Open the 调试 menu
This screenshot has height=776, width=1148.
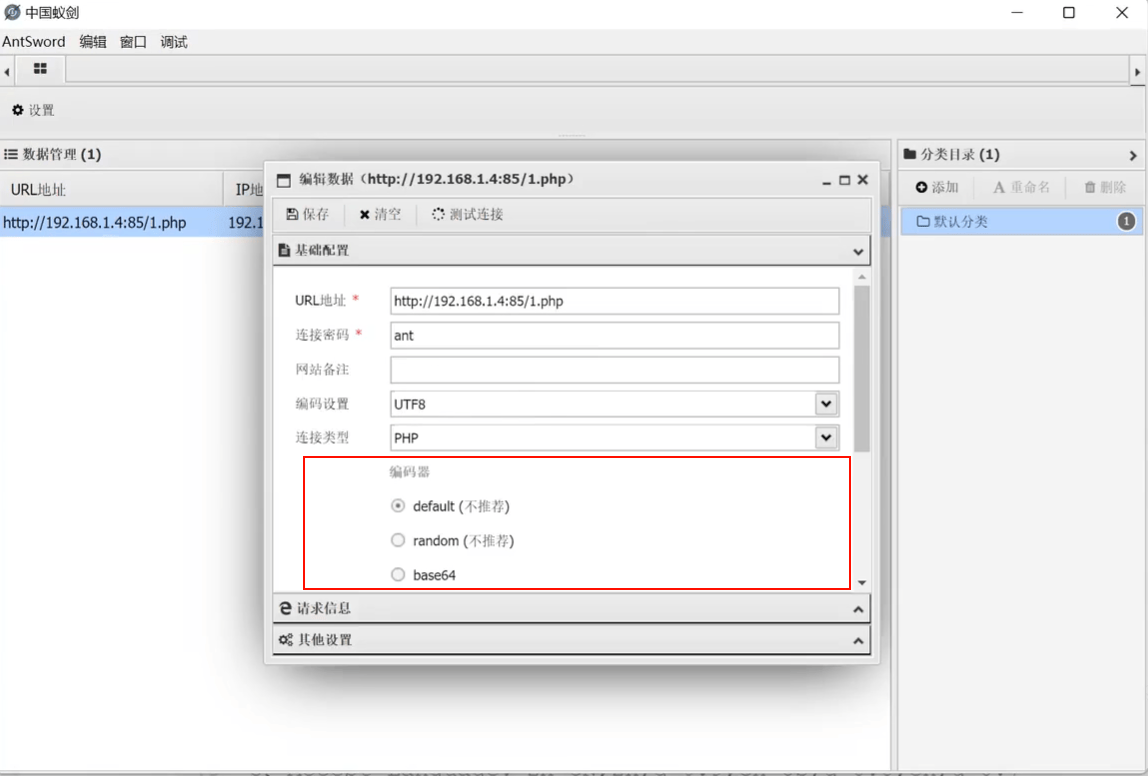click(x=174, y=42)
